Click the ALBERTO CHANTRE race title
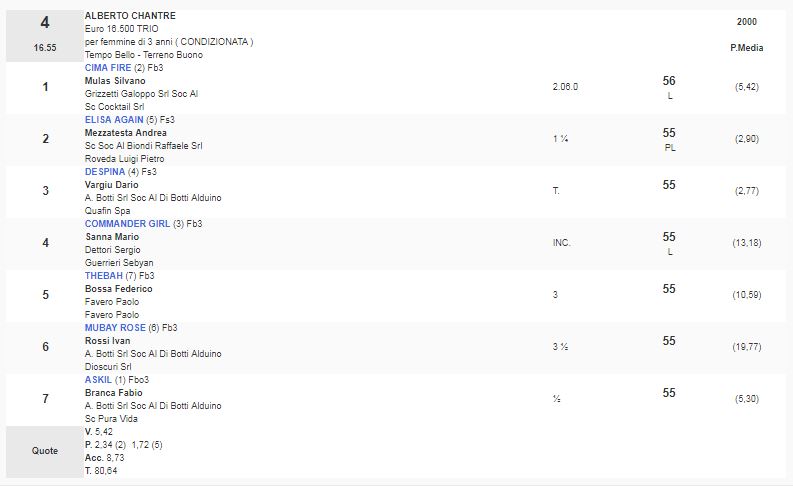The height and width of the screenshot is (492, 793). (x=130, y=16)
